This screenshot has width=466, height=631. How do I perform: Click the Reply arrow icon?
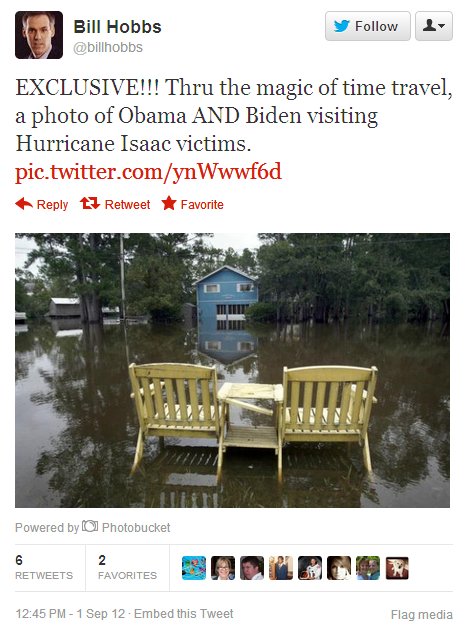tap(24, 204)
